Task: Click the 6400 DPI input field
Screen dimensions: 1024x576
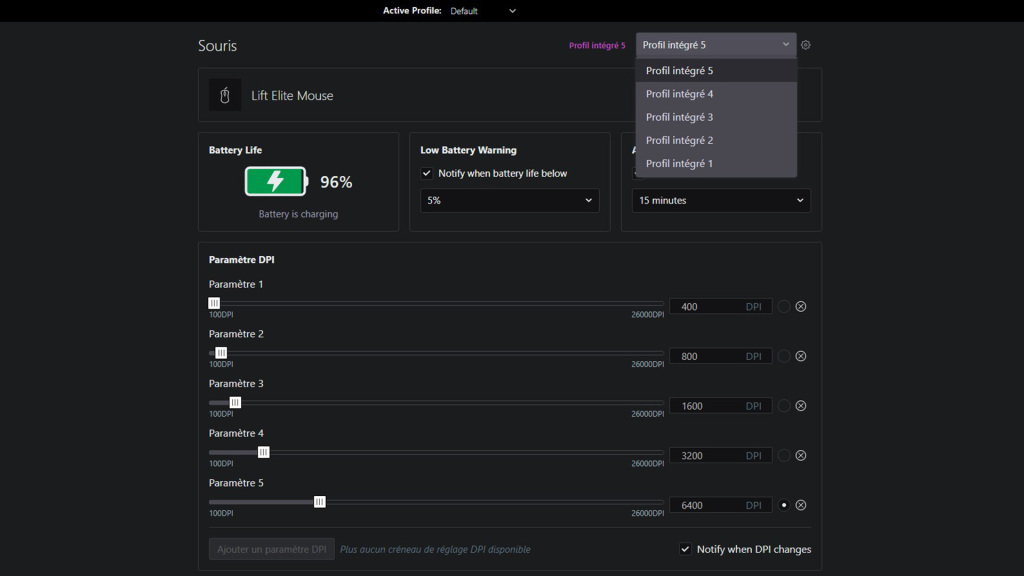Action: [x=721, y=505]
